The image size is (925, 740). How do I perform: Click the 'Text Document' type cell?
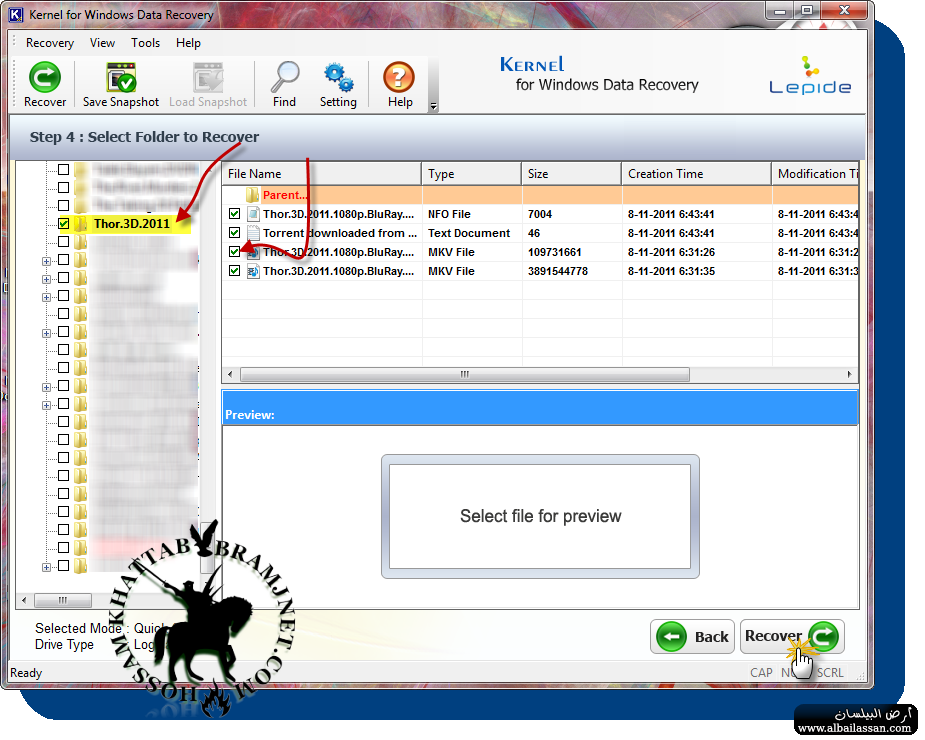pos(469,233)
